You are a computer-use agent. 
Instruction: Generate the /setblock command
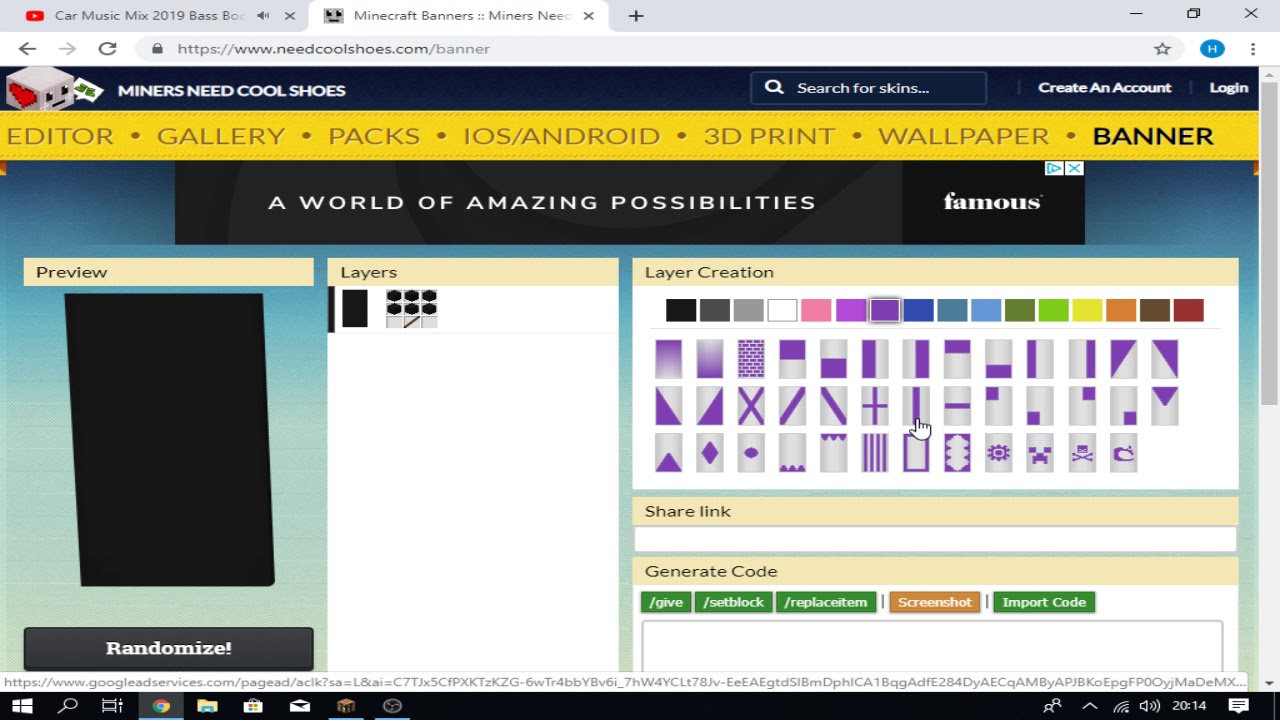tap(733, 602)
